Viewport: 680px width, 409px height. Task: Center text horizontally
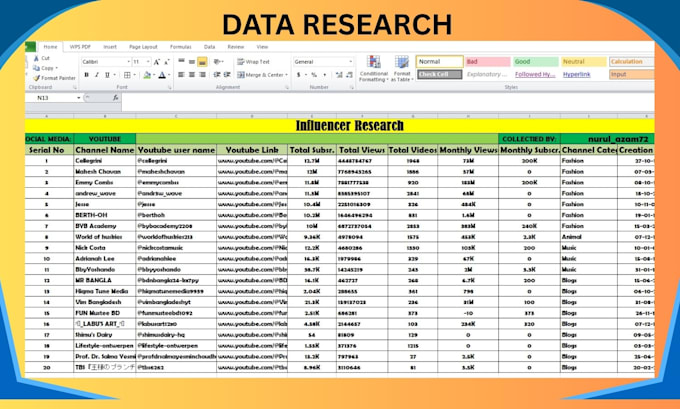(x=192, y=75)
